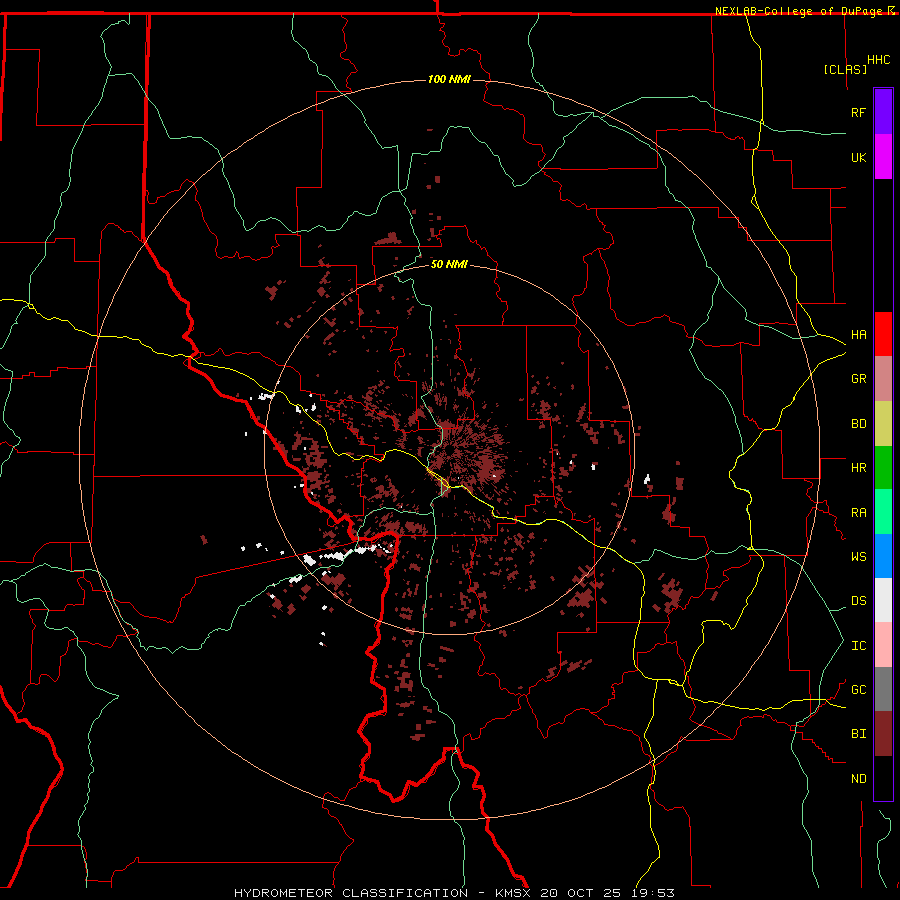Click the dark green HR swatch
This screenshot has width=900, height=900.
[883, 468]
